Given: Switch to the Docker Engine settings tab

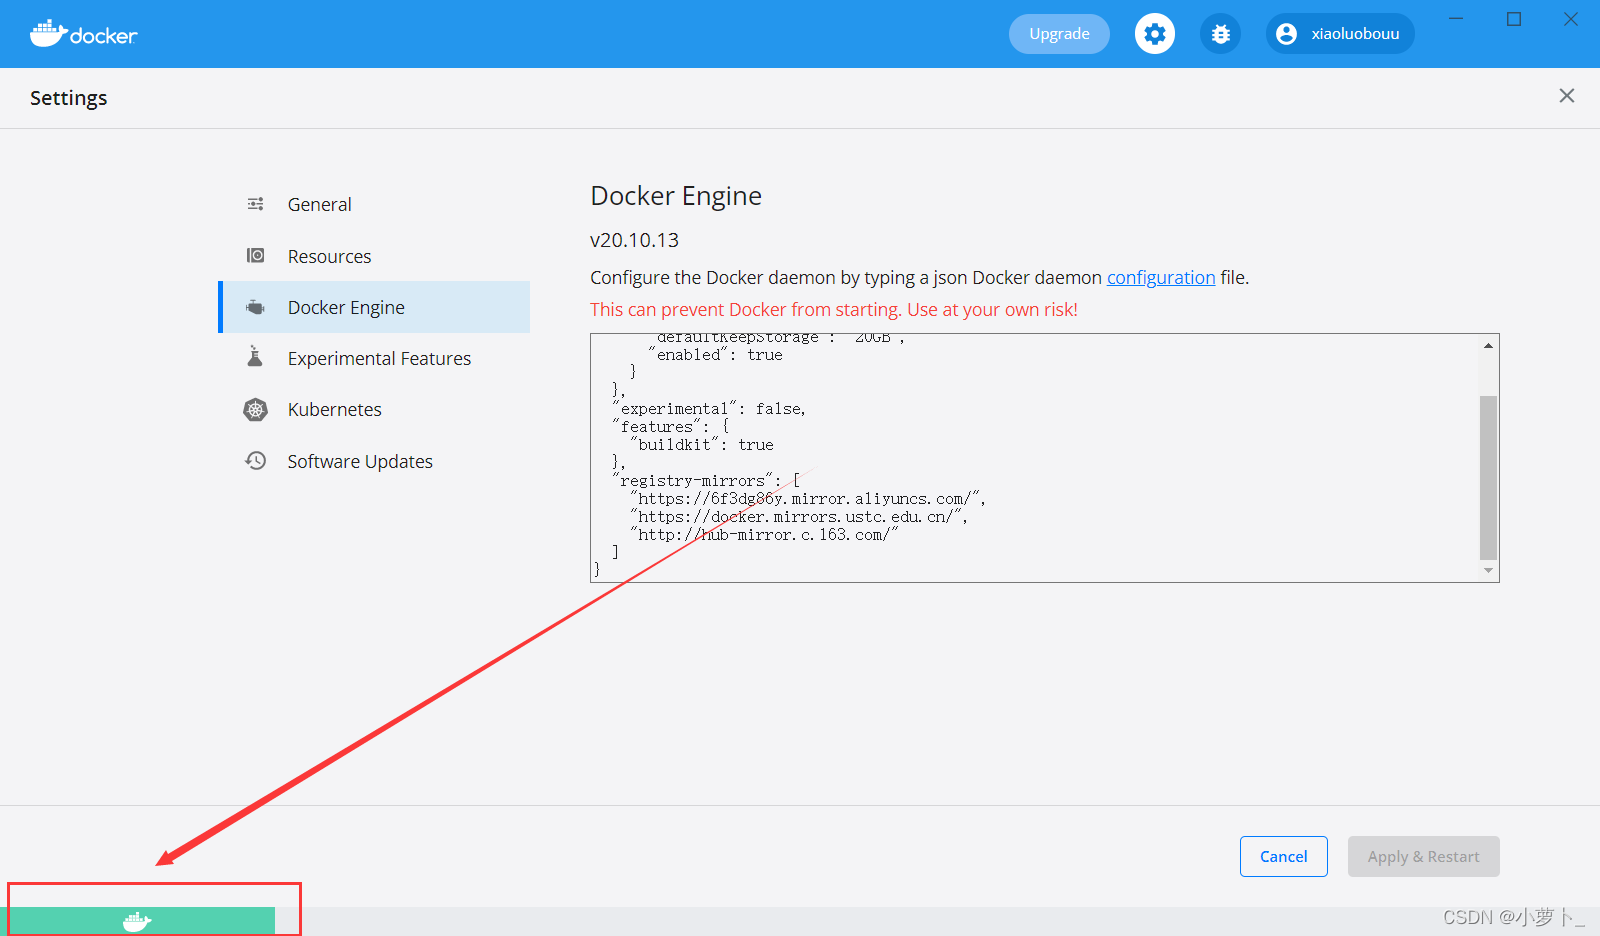Looking at the screenshot, I should coord(346,307).
